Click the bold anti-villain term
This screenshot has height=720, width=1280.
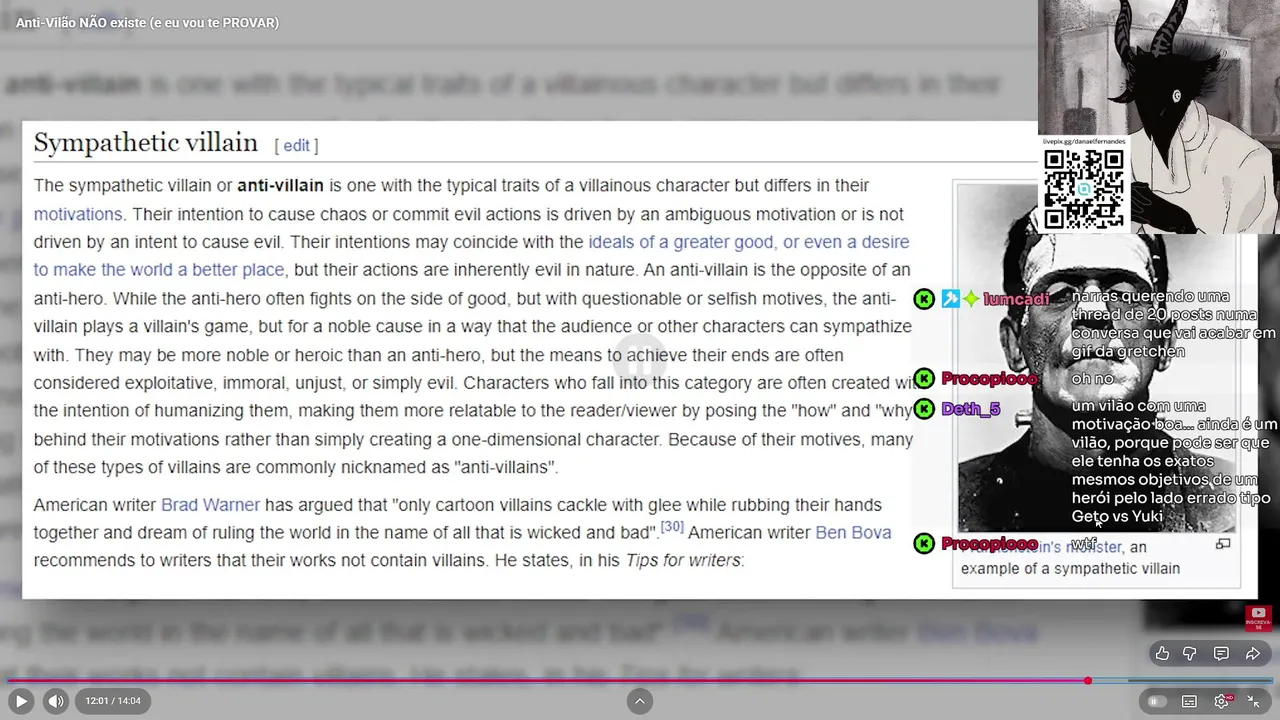(x=280, y=186)
